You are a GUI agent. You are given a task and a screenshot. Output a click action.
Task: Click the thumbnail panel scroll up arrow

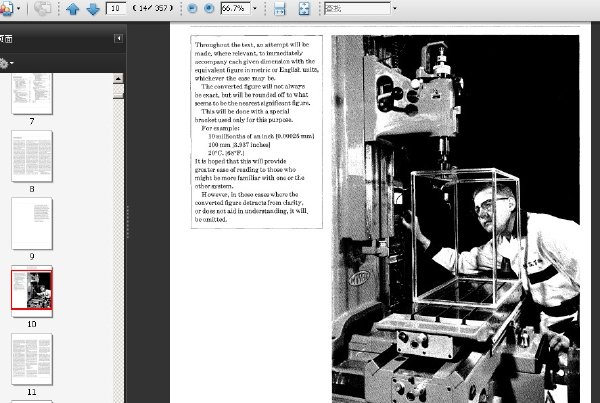click(118, 78)
